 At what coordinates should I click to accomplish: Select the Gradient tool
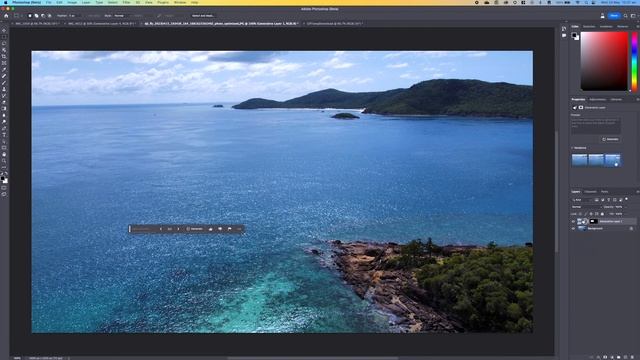pos(4,109)
